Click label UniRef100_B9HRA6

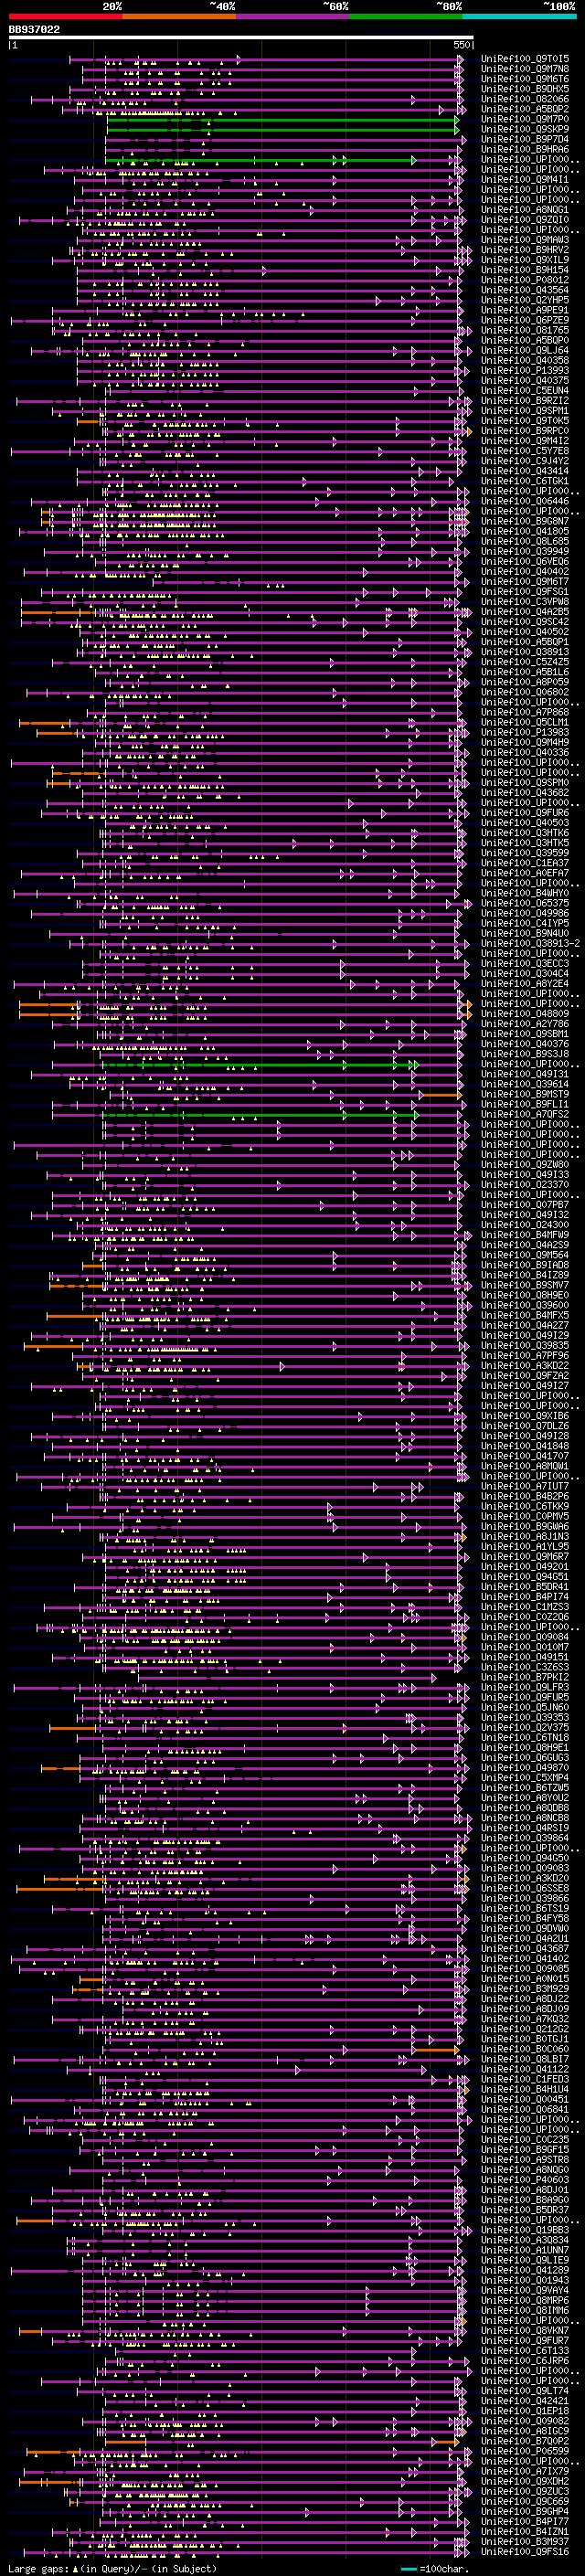point(525,149)
